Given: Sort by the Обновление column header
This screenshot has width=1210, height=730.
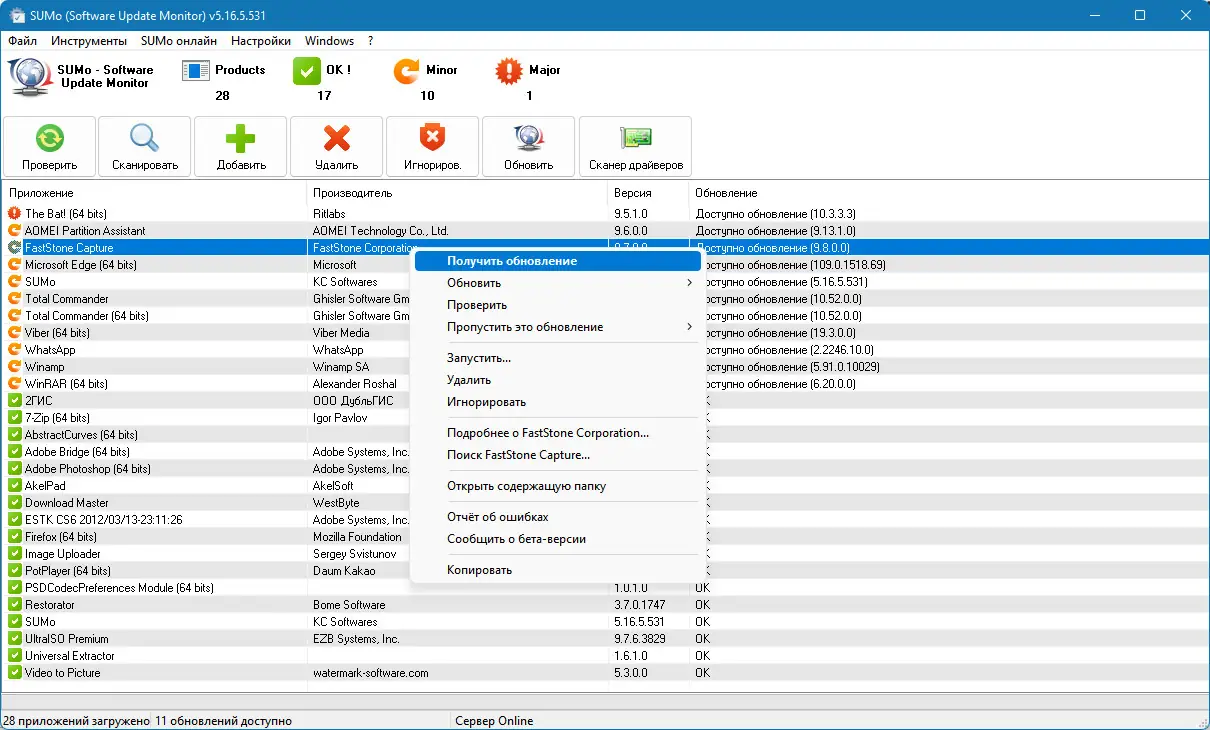Looking at the screenshot, I should [x=949, y=193].
